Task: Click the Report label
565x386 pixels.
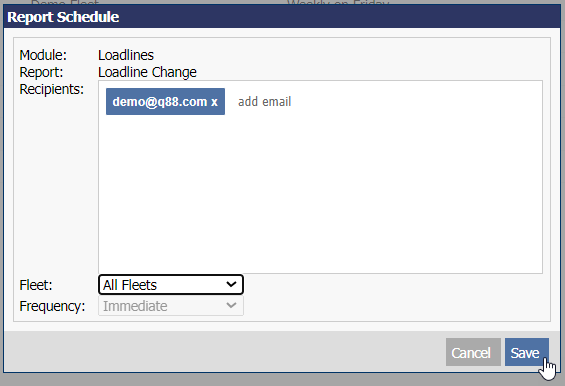Action: coord(41,72)
